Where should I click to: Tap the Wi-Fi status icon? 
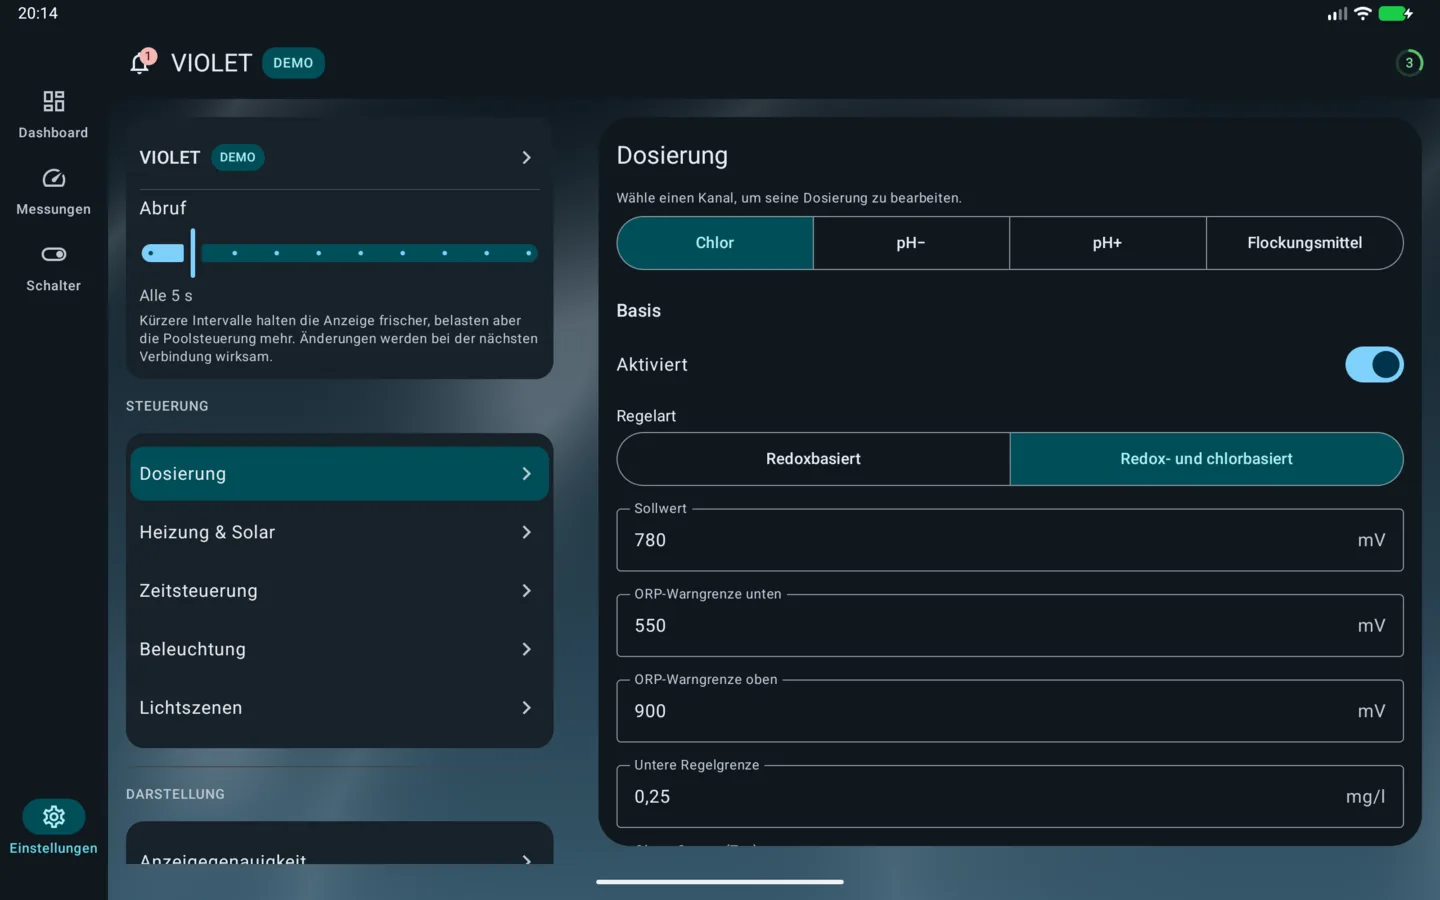coord(1362,14)
